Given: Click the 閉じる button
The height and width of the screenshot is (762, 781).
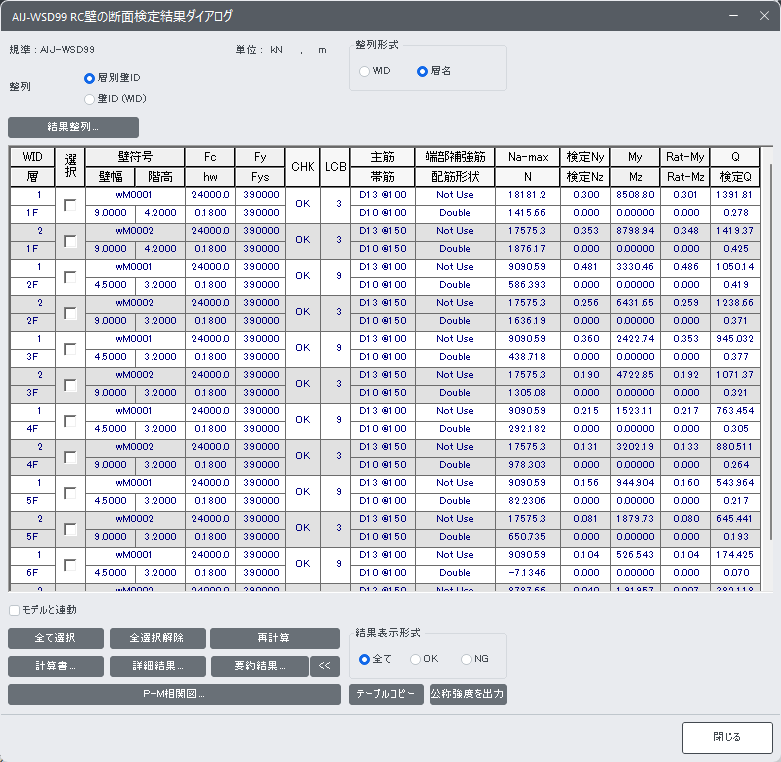Looking at the screenshot, I should pos(727,738).
